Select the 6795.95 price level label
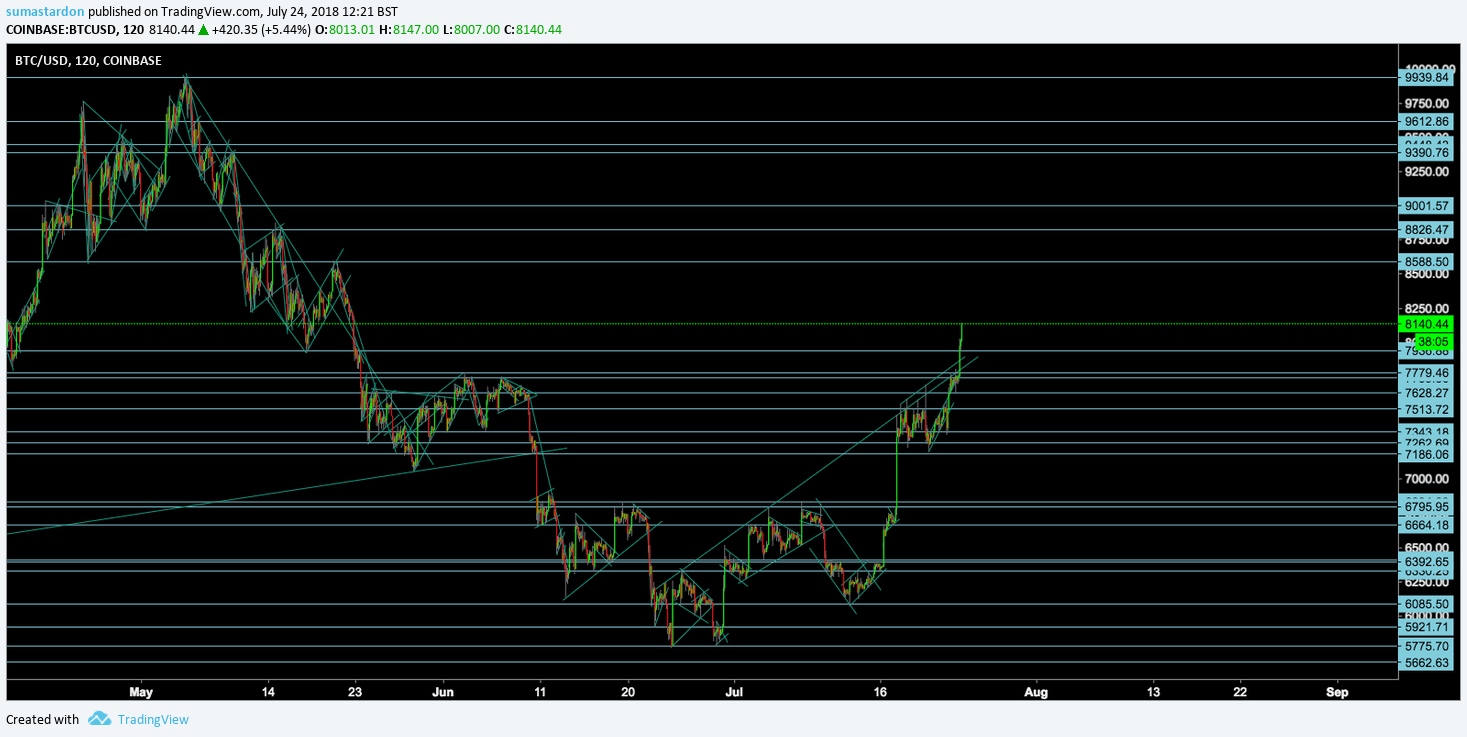The image size is (1467, 737). (1427, 507)
